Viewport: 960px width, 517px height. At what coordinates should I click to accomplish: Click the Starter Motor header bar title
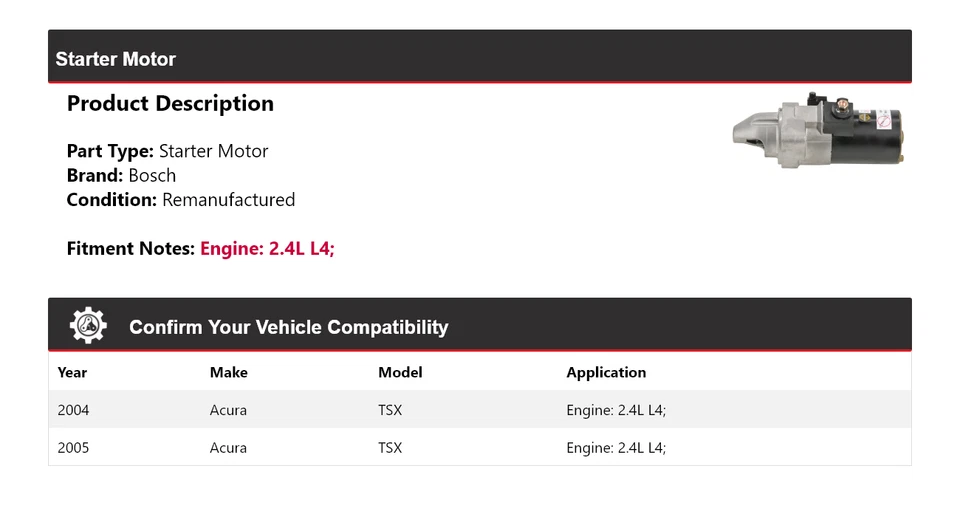tap(115, 59)
